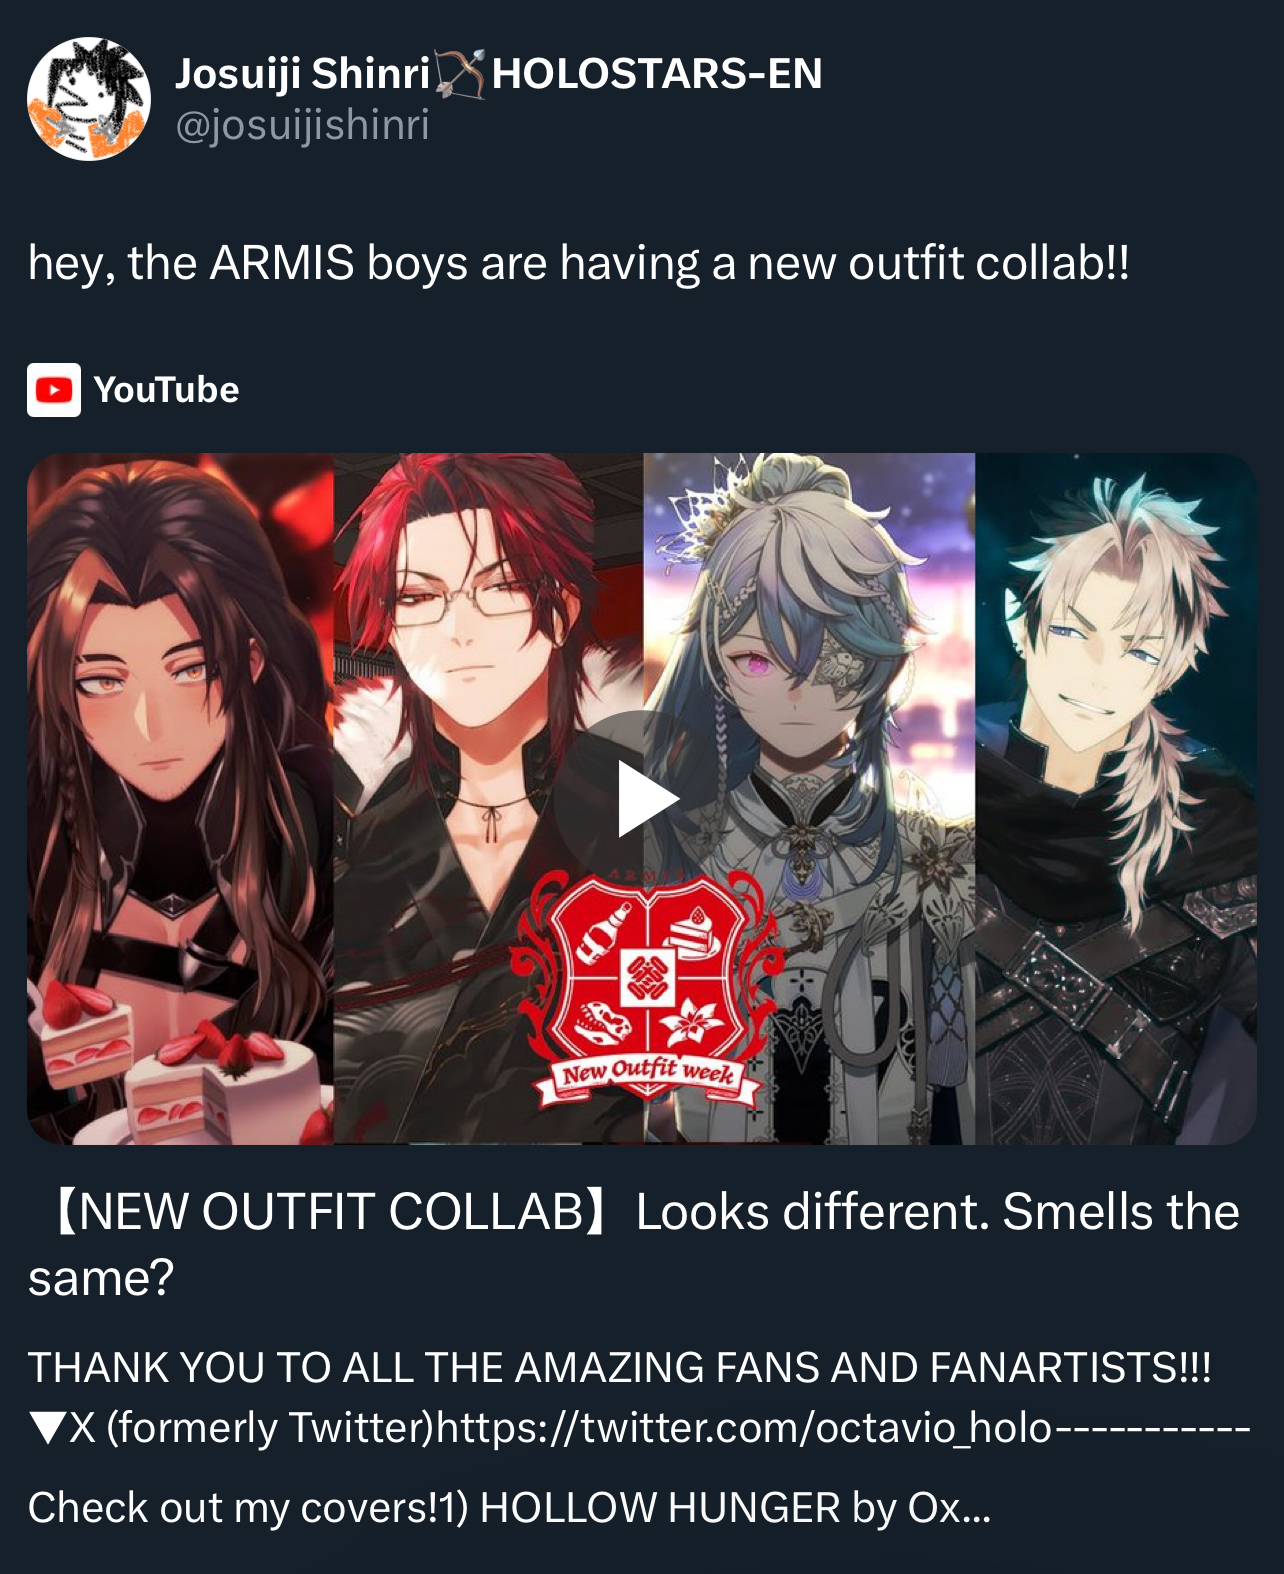Click the bow and arrow emoji
Viewport: 1284px width, 1574px height.
click(460, 74)
